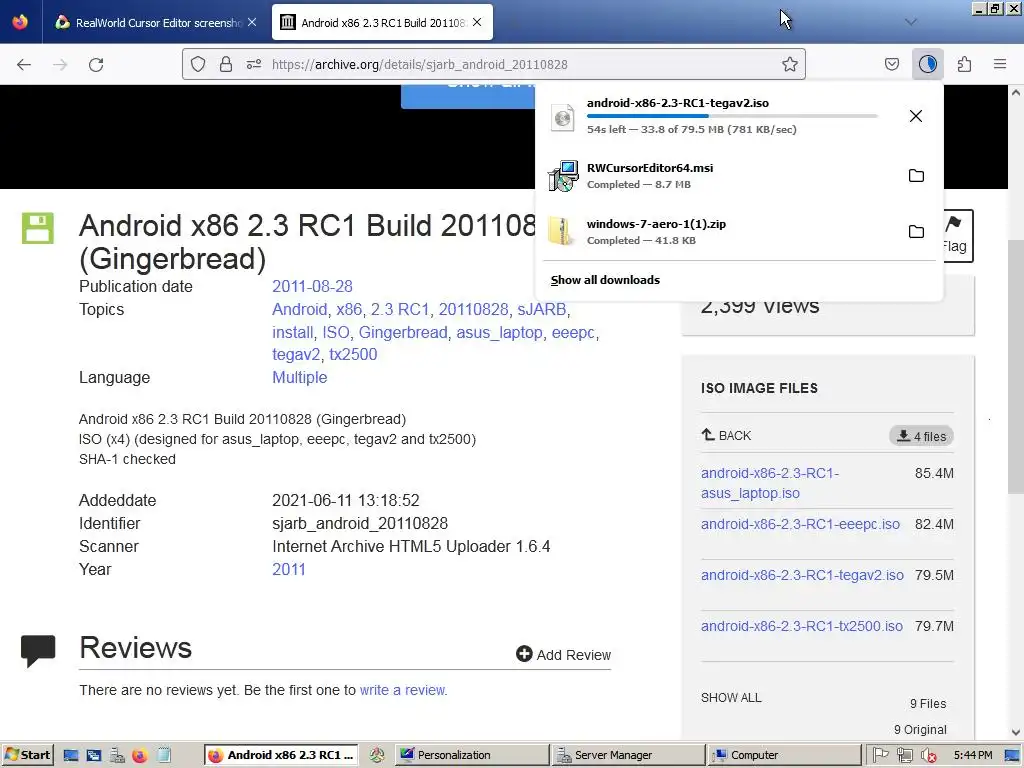Click the write a review link

pyautogui.click(x=402, y=690)
